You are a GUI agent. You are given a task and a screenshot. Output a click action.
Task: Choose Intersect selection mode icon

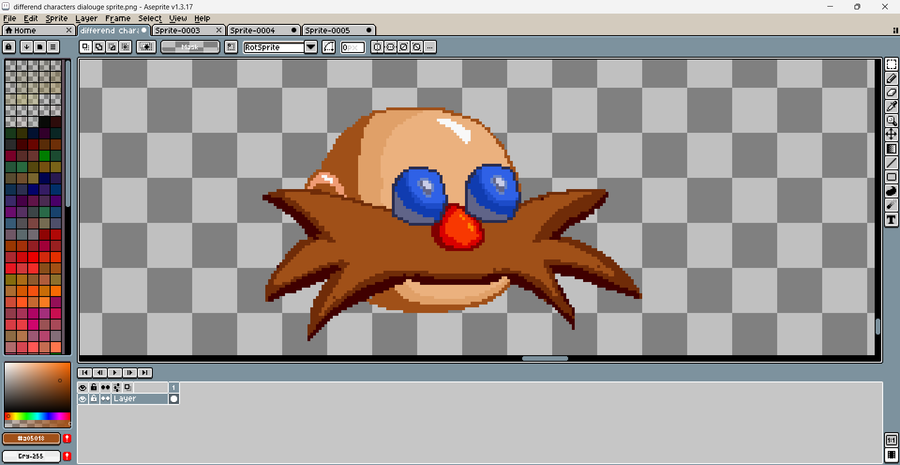(125, 47)
